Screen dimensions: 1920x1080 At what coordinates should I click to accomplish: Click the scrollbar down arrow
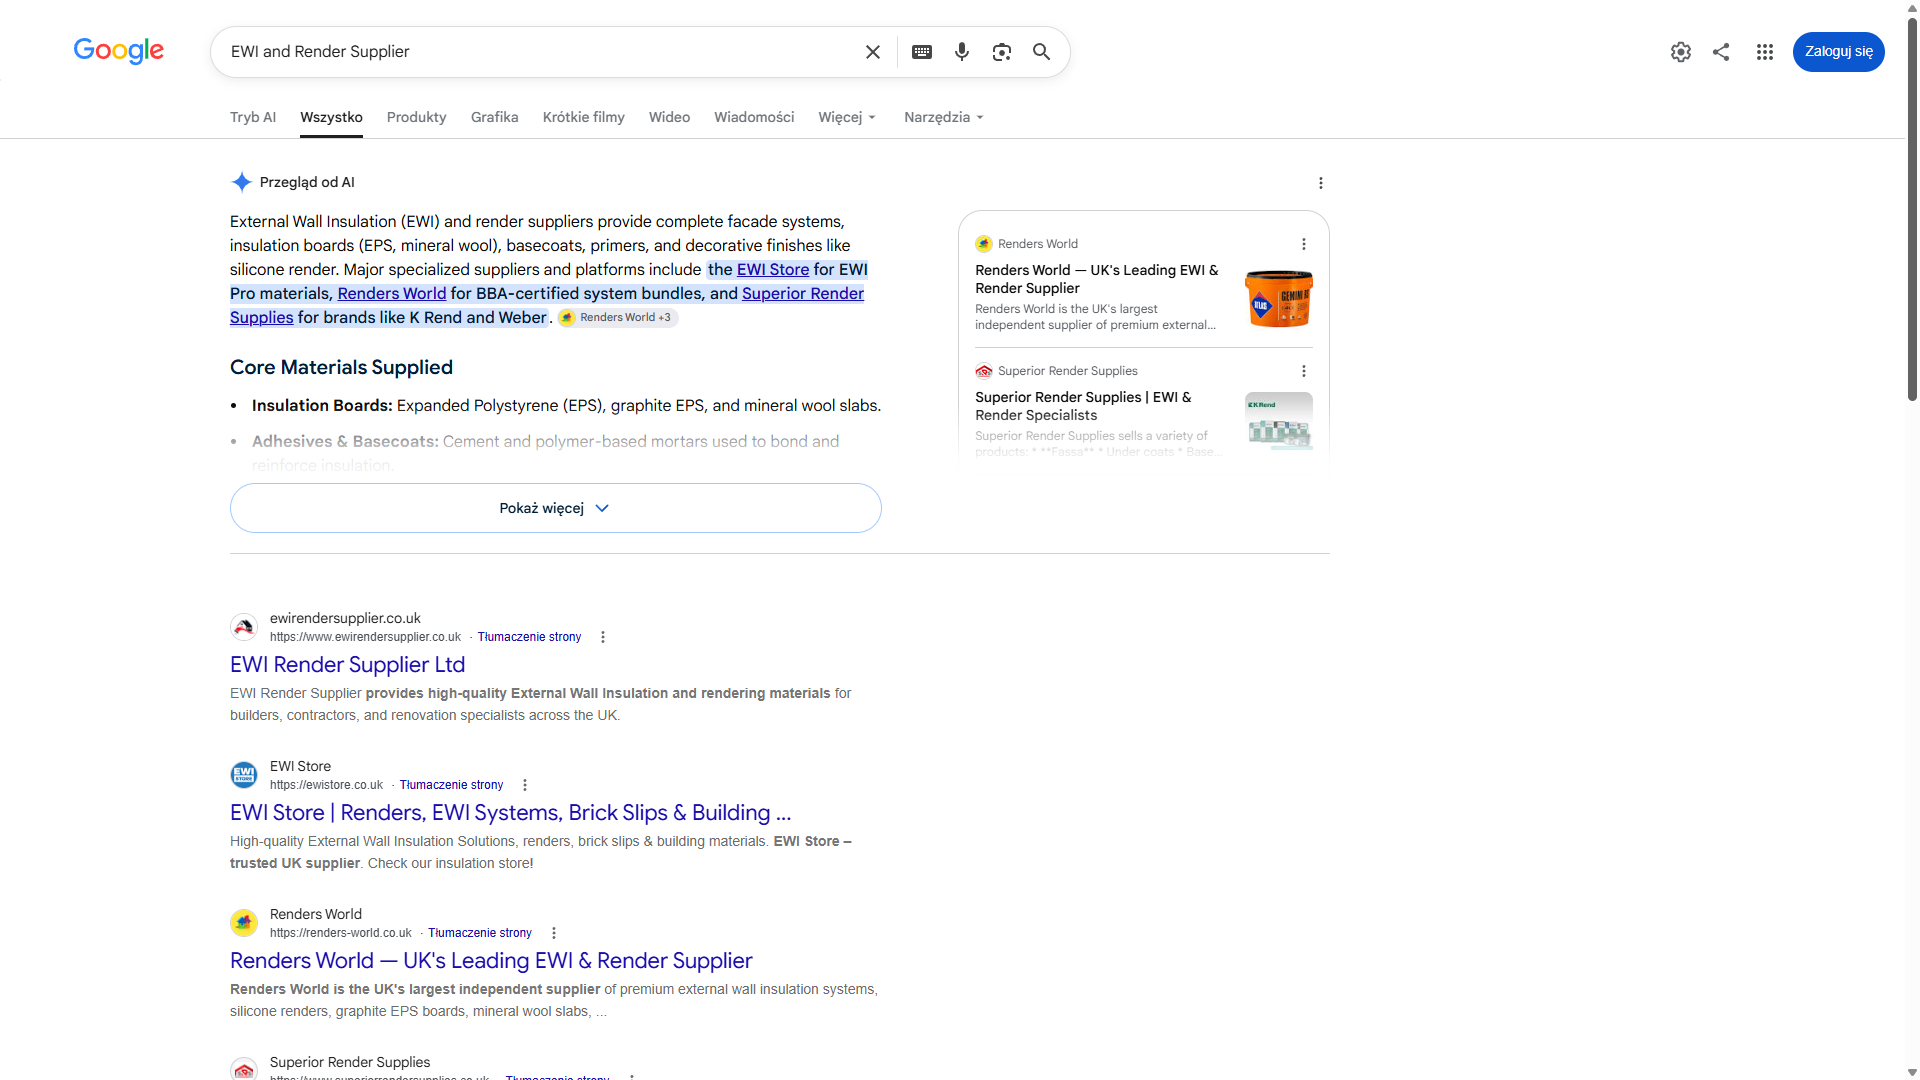coord(1912,1072)
